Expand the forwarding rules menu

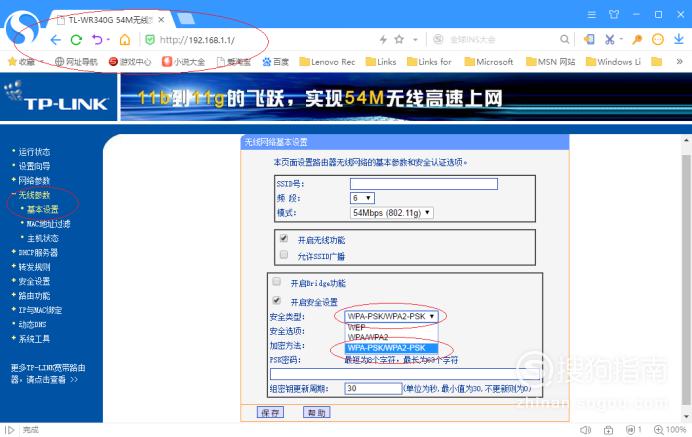tap(34, 267)
